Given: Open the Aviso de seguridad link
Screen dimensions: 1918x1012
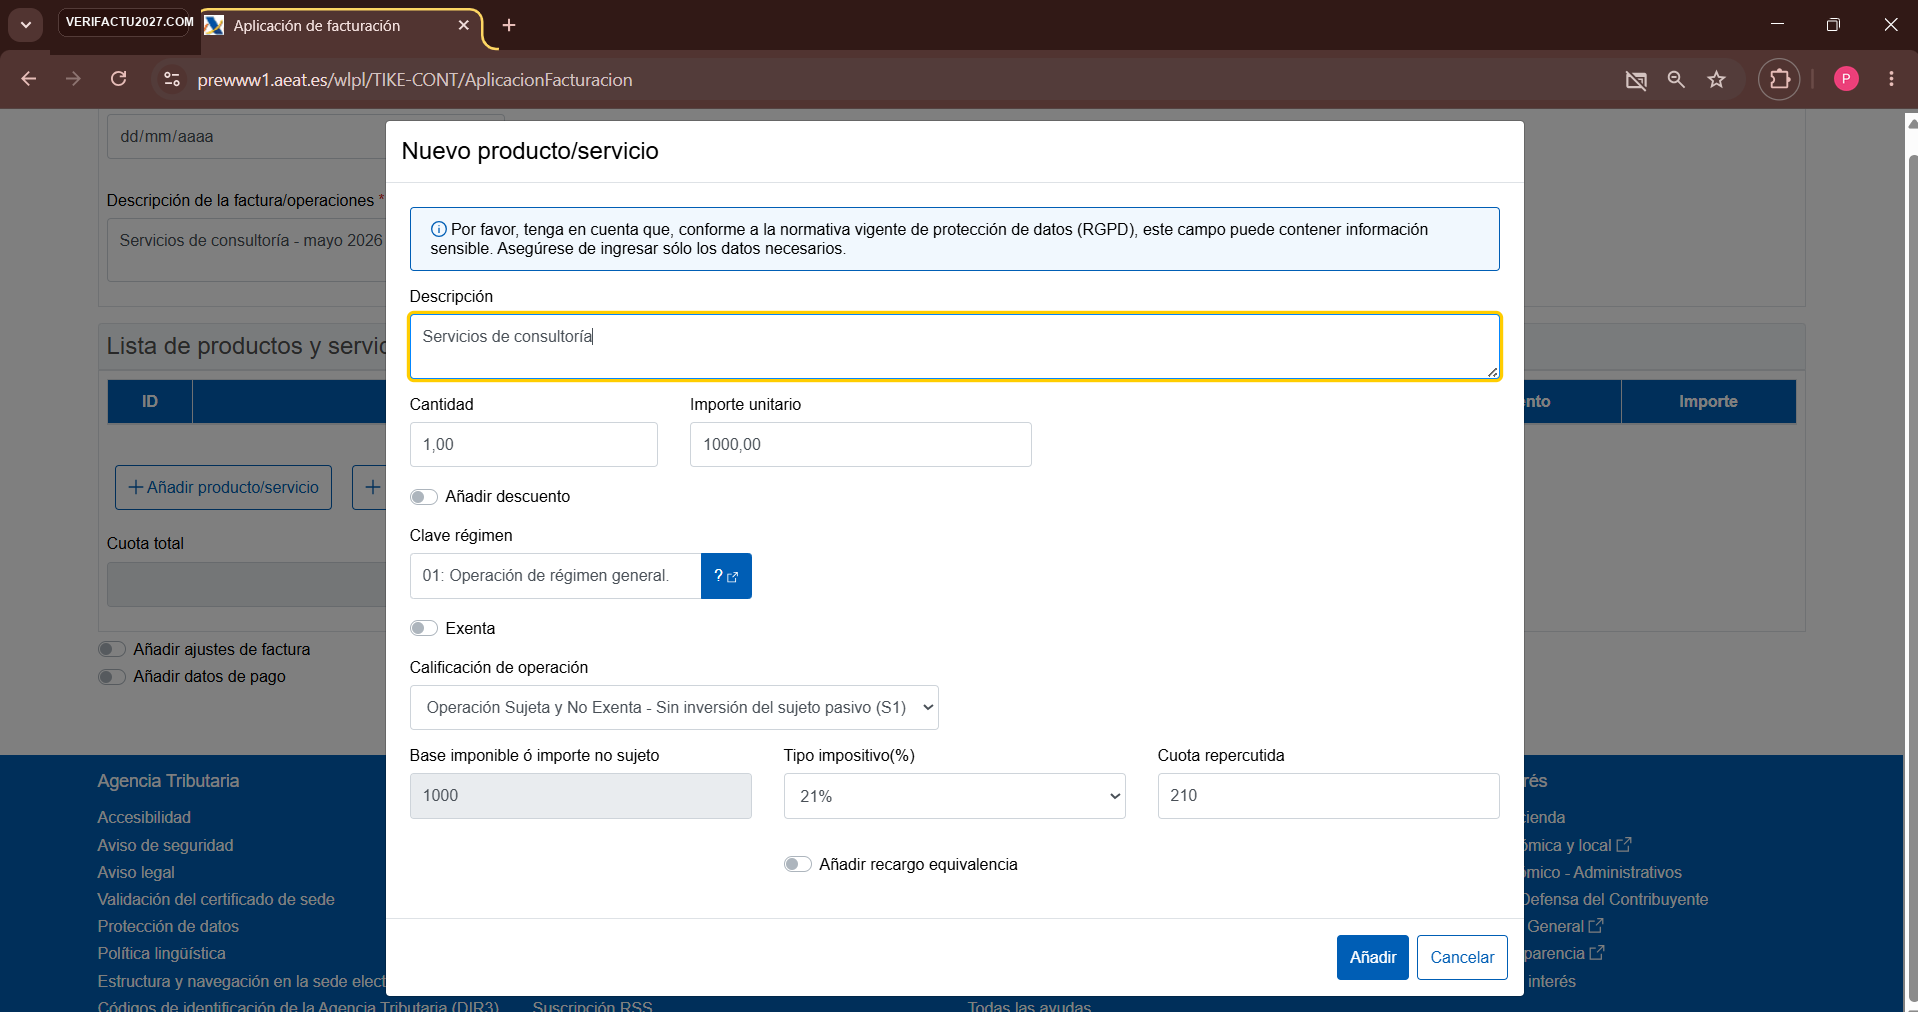Looking at the screenshot, I should pyautogui.click(x=165, y=846).
